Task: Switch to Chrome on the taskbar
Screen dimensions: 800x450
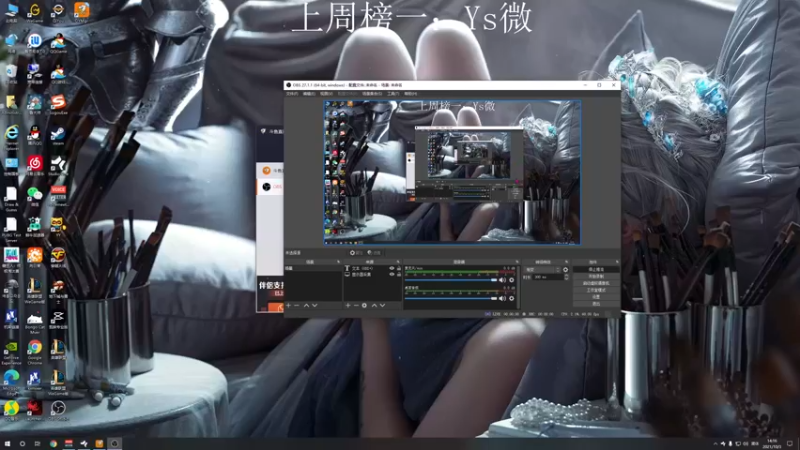Action: pyautogui.click(x=53, y=444)
